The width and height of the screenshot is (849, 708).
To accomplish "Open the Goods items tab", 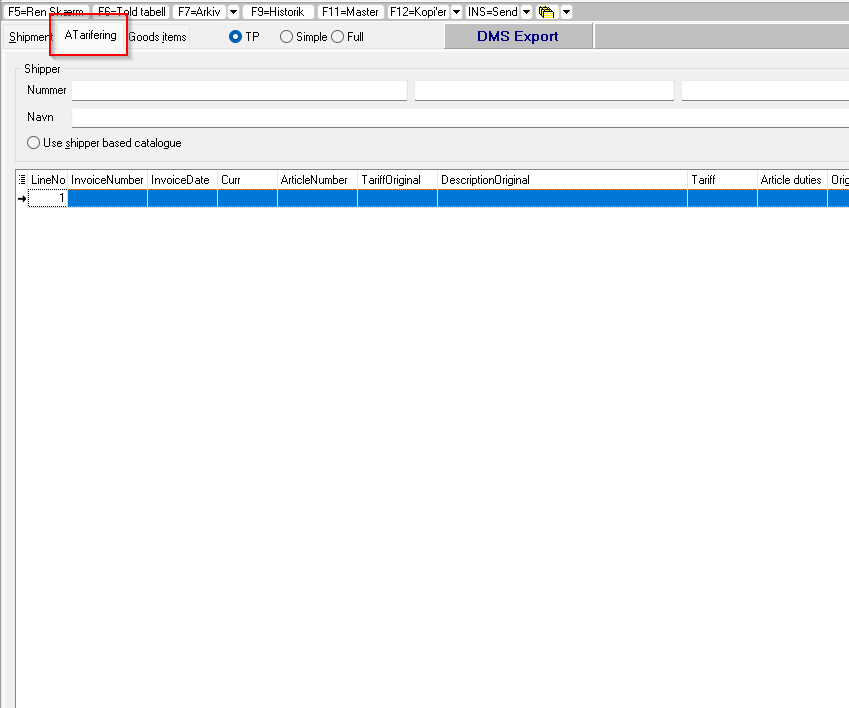I will pos(157,37).
